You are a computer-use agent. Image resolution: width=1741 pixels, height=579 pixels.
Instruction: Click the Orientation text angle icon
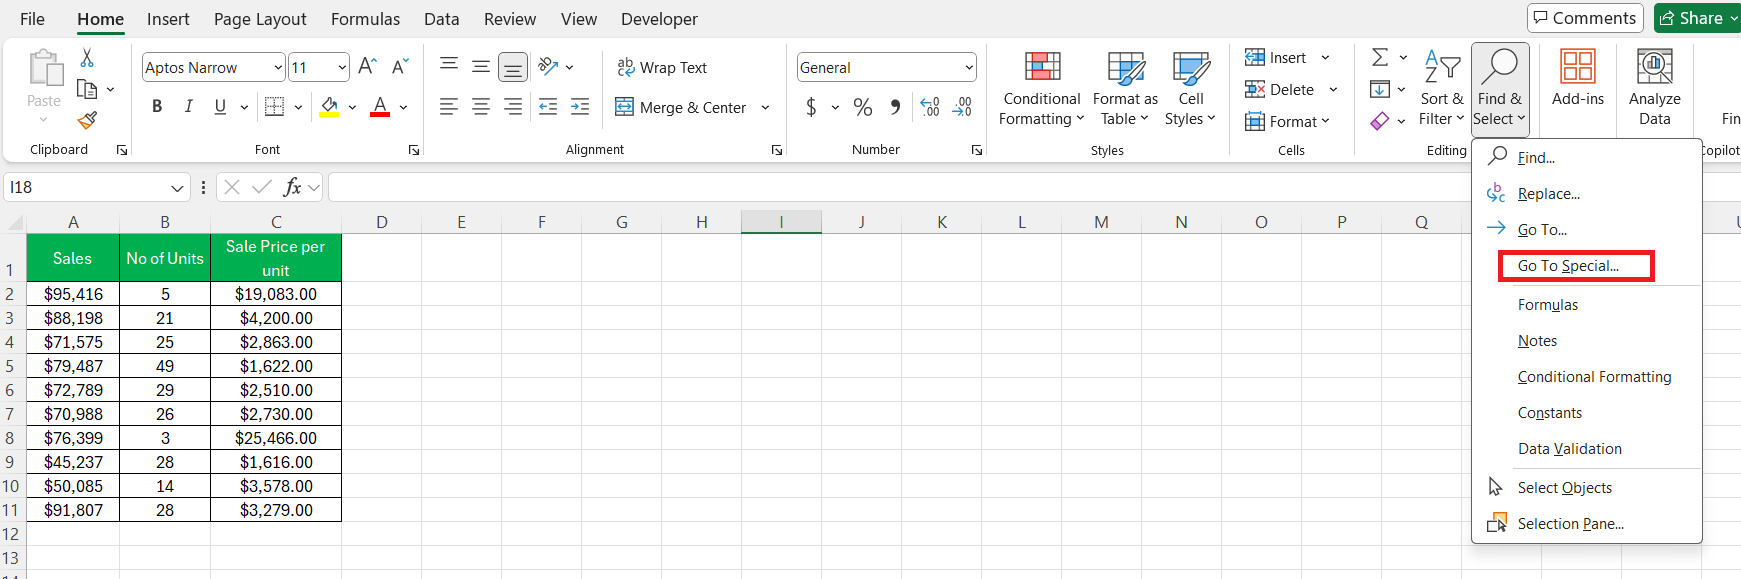(548, 66)
